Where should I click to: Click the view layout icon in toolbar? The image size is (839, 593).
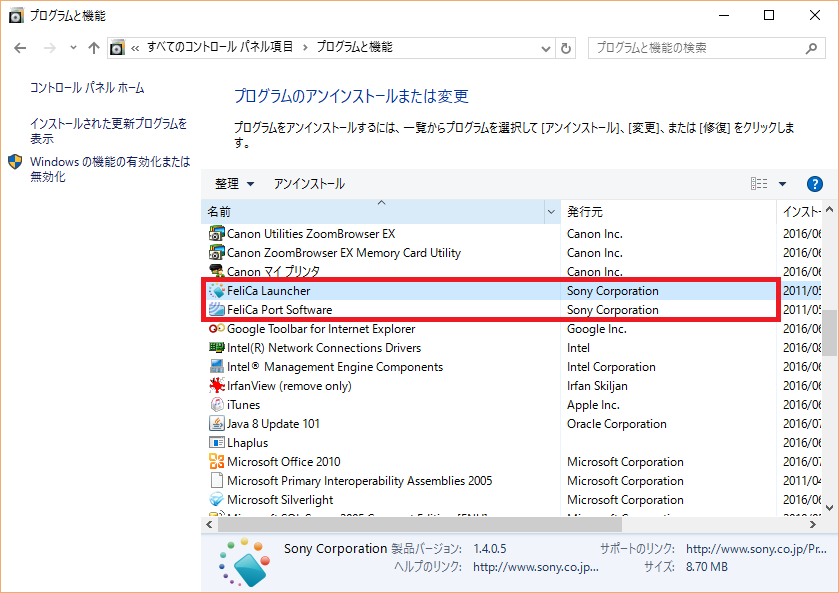759,184
